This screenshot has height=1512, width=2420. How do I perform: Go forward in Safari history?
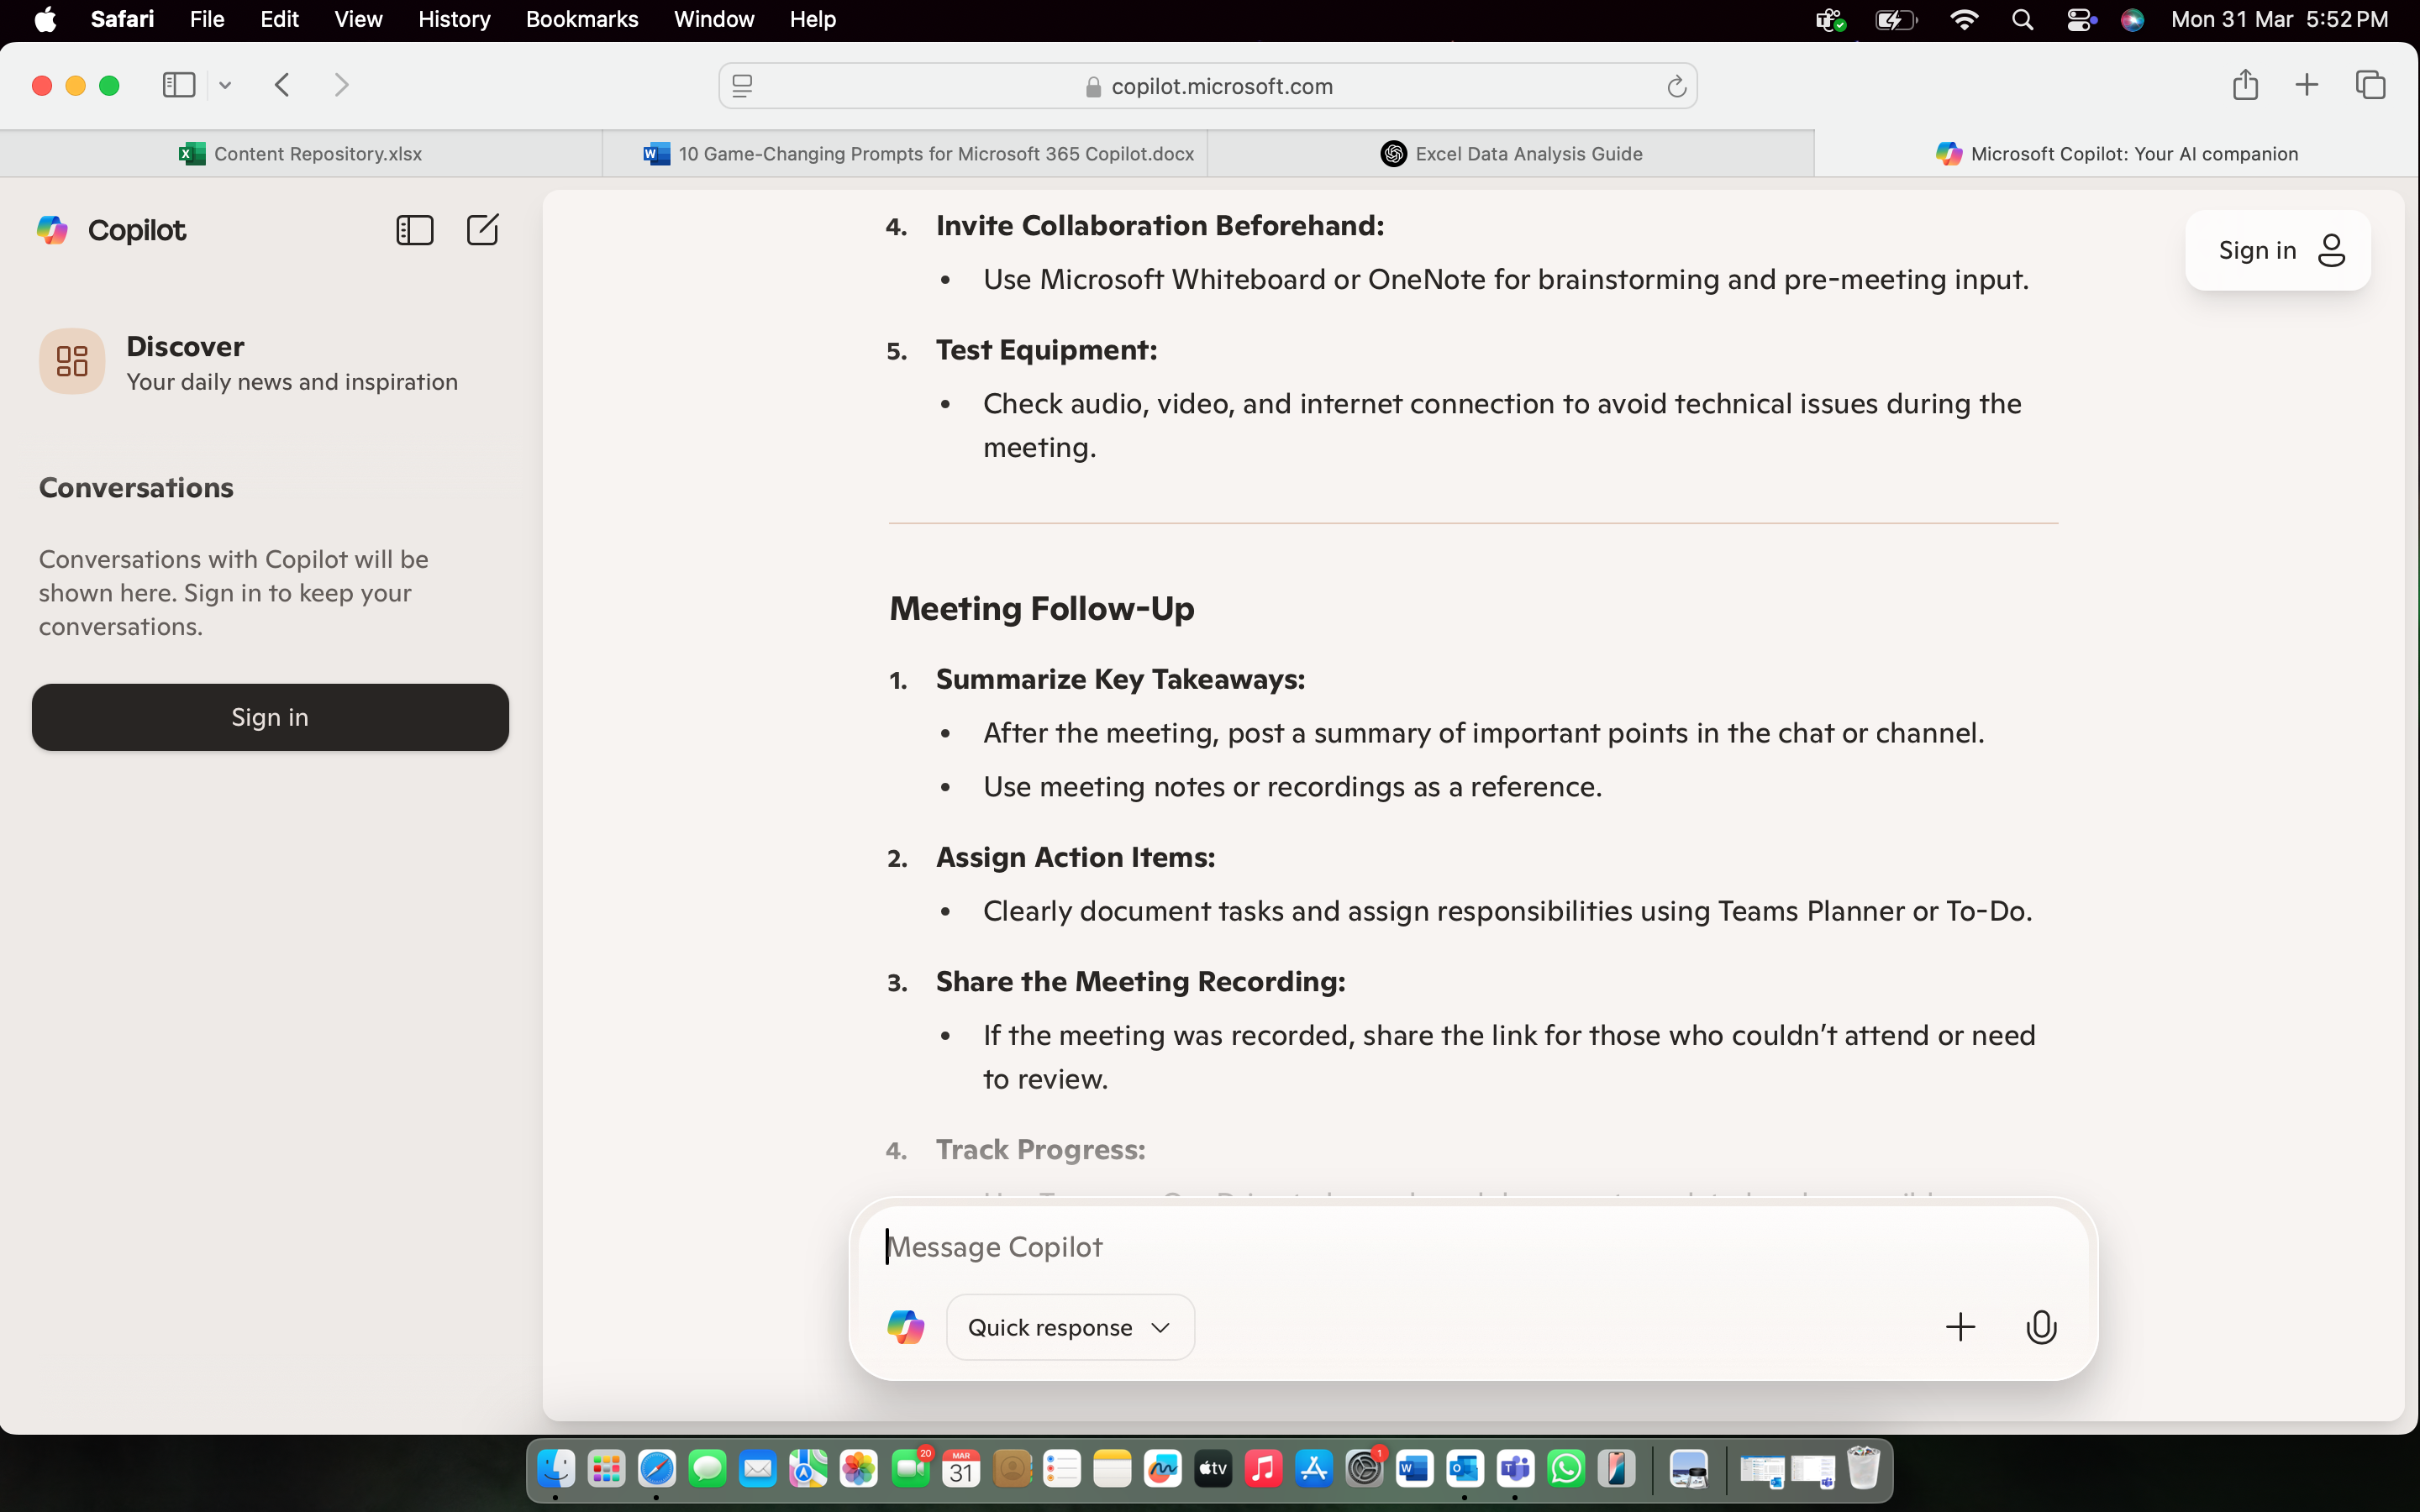click(x=341, y=85)
